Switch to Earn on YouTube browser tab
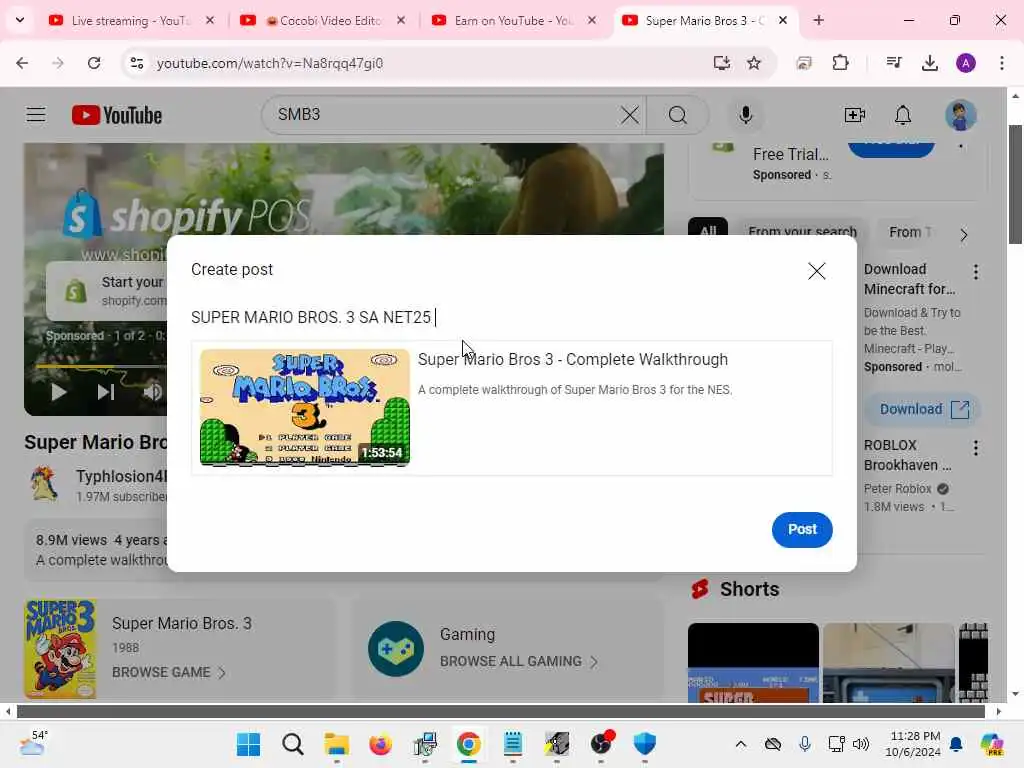This screenshot has width=1024, height=768. [x=513, y=20]
